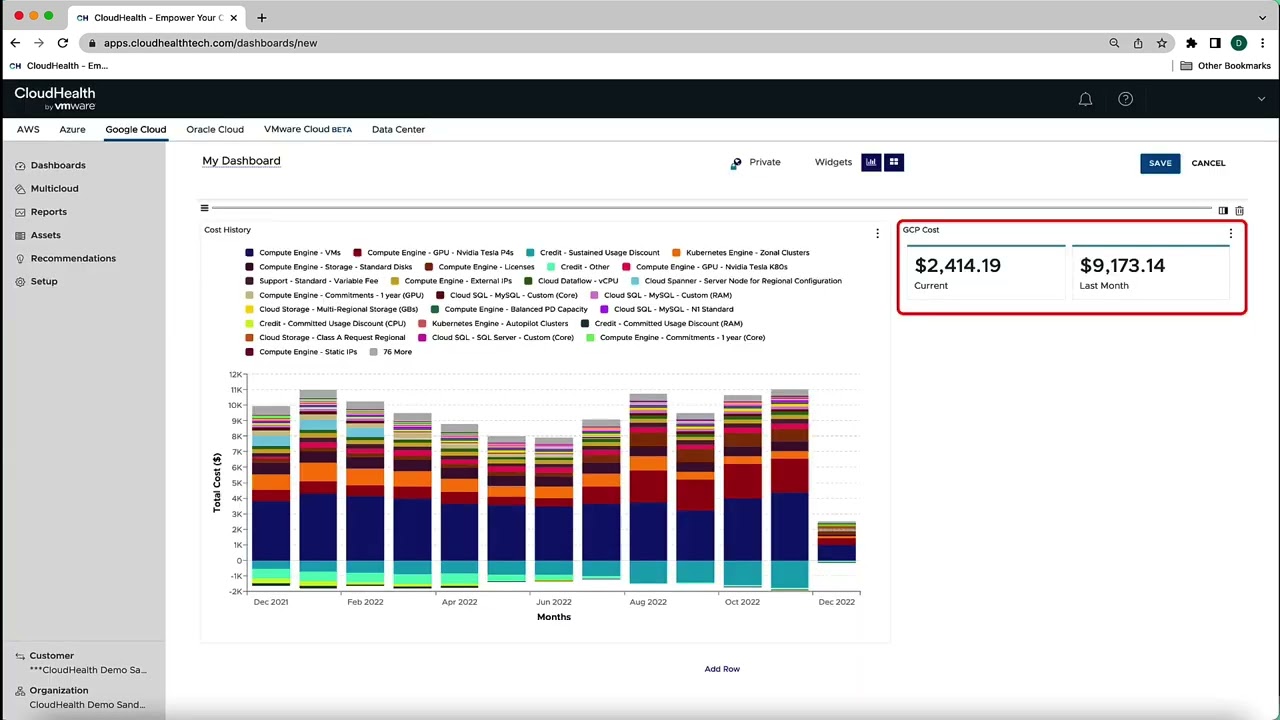
Task: Open Cost History widget options menu
Action: 877,233
